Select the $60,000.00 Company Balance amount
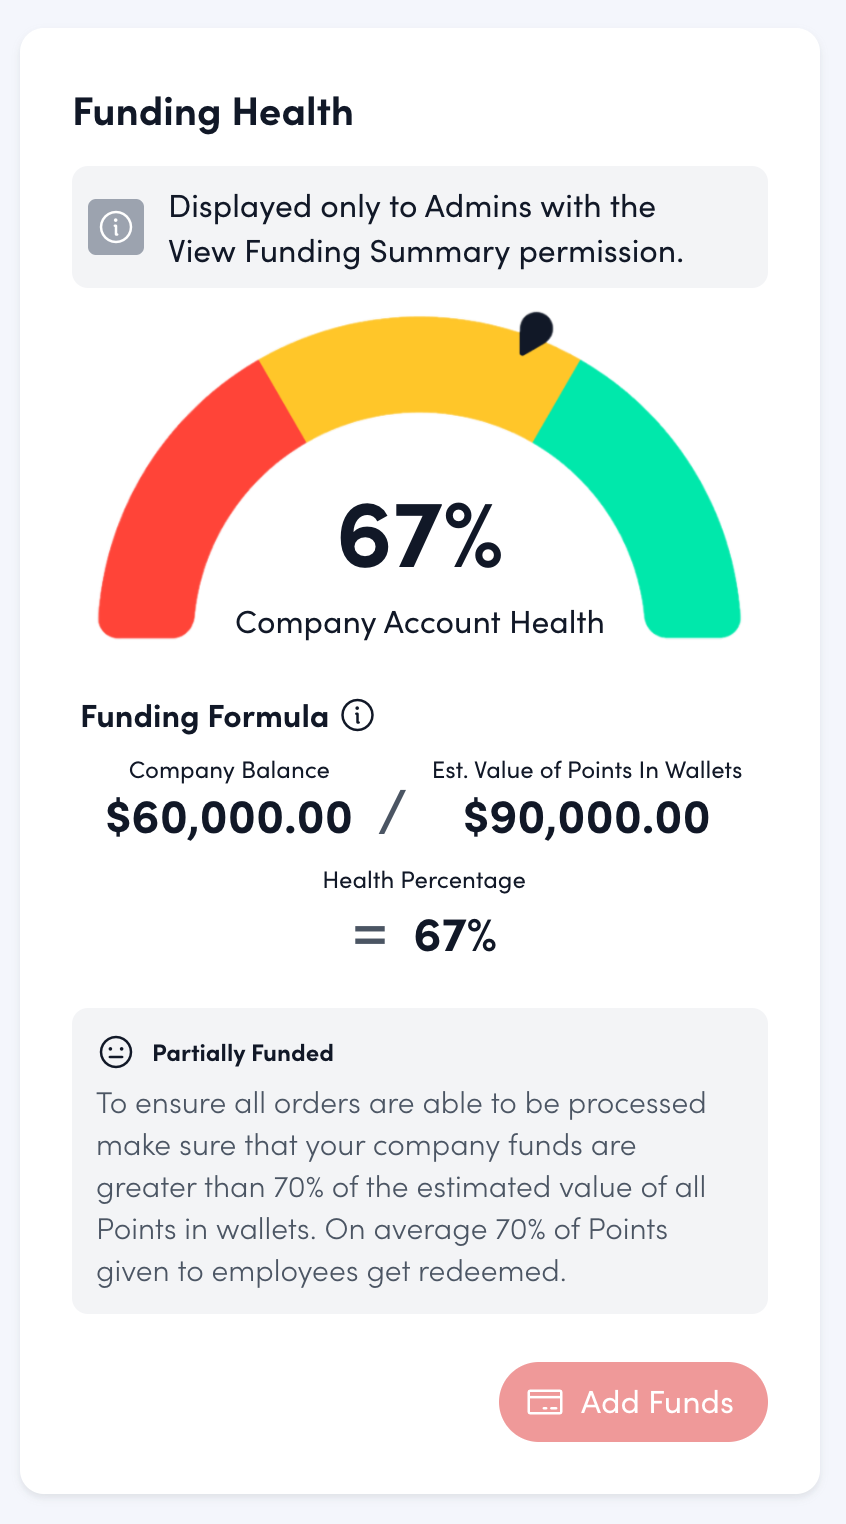 point(229,817)
